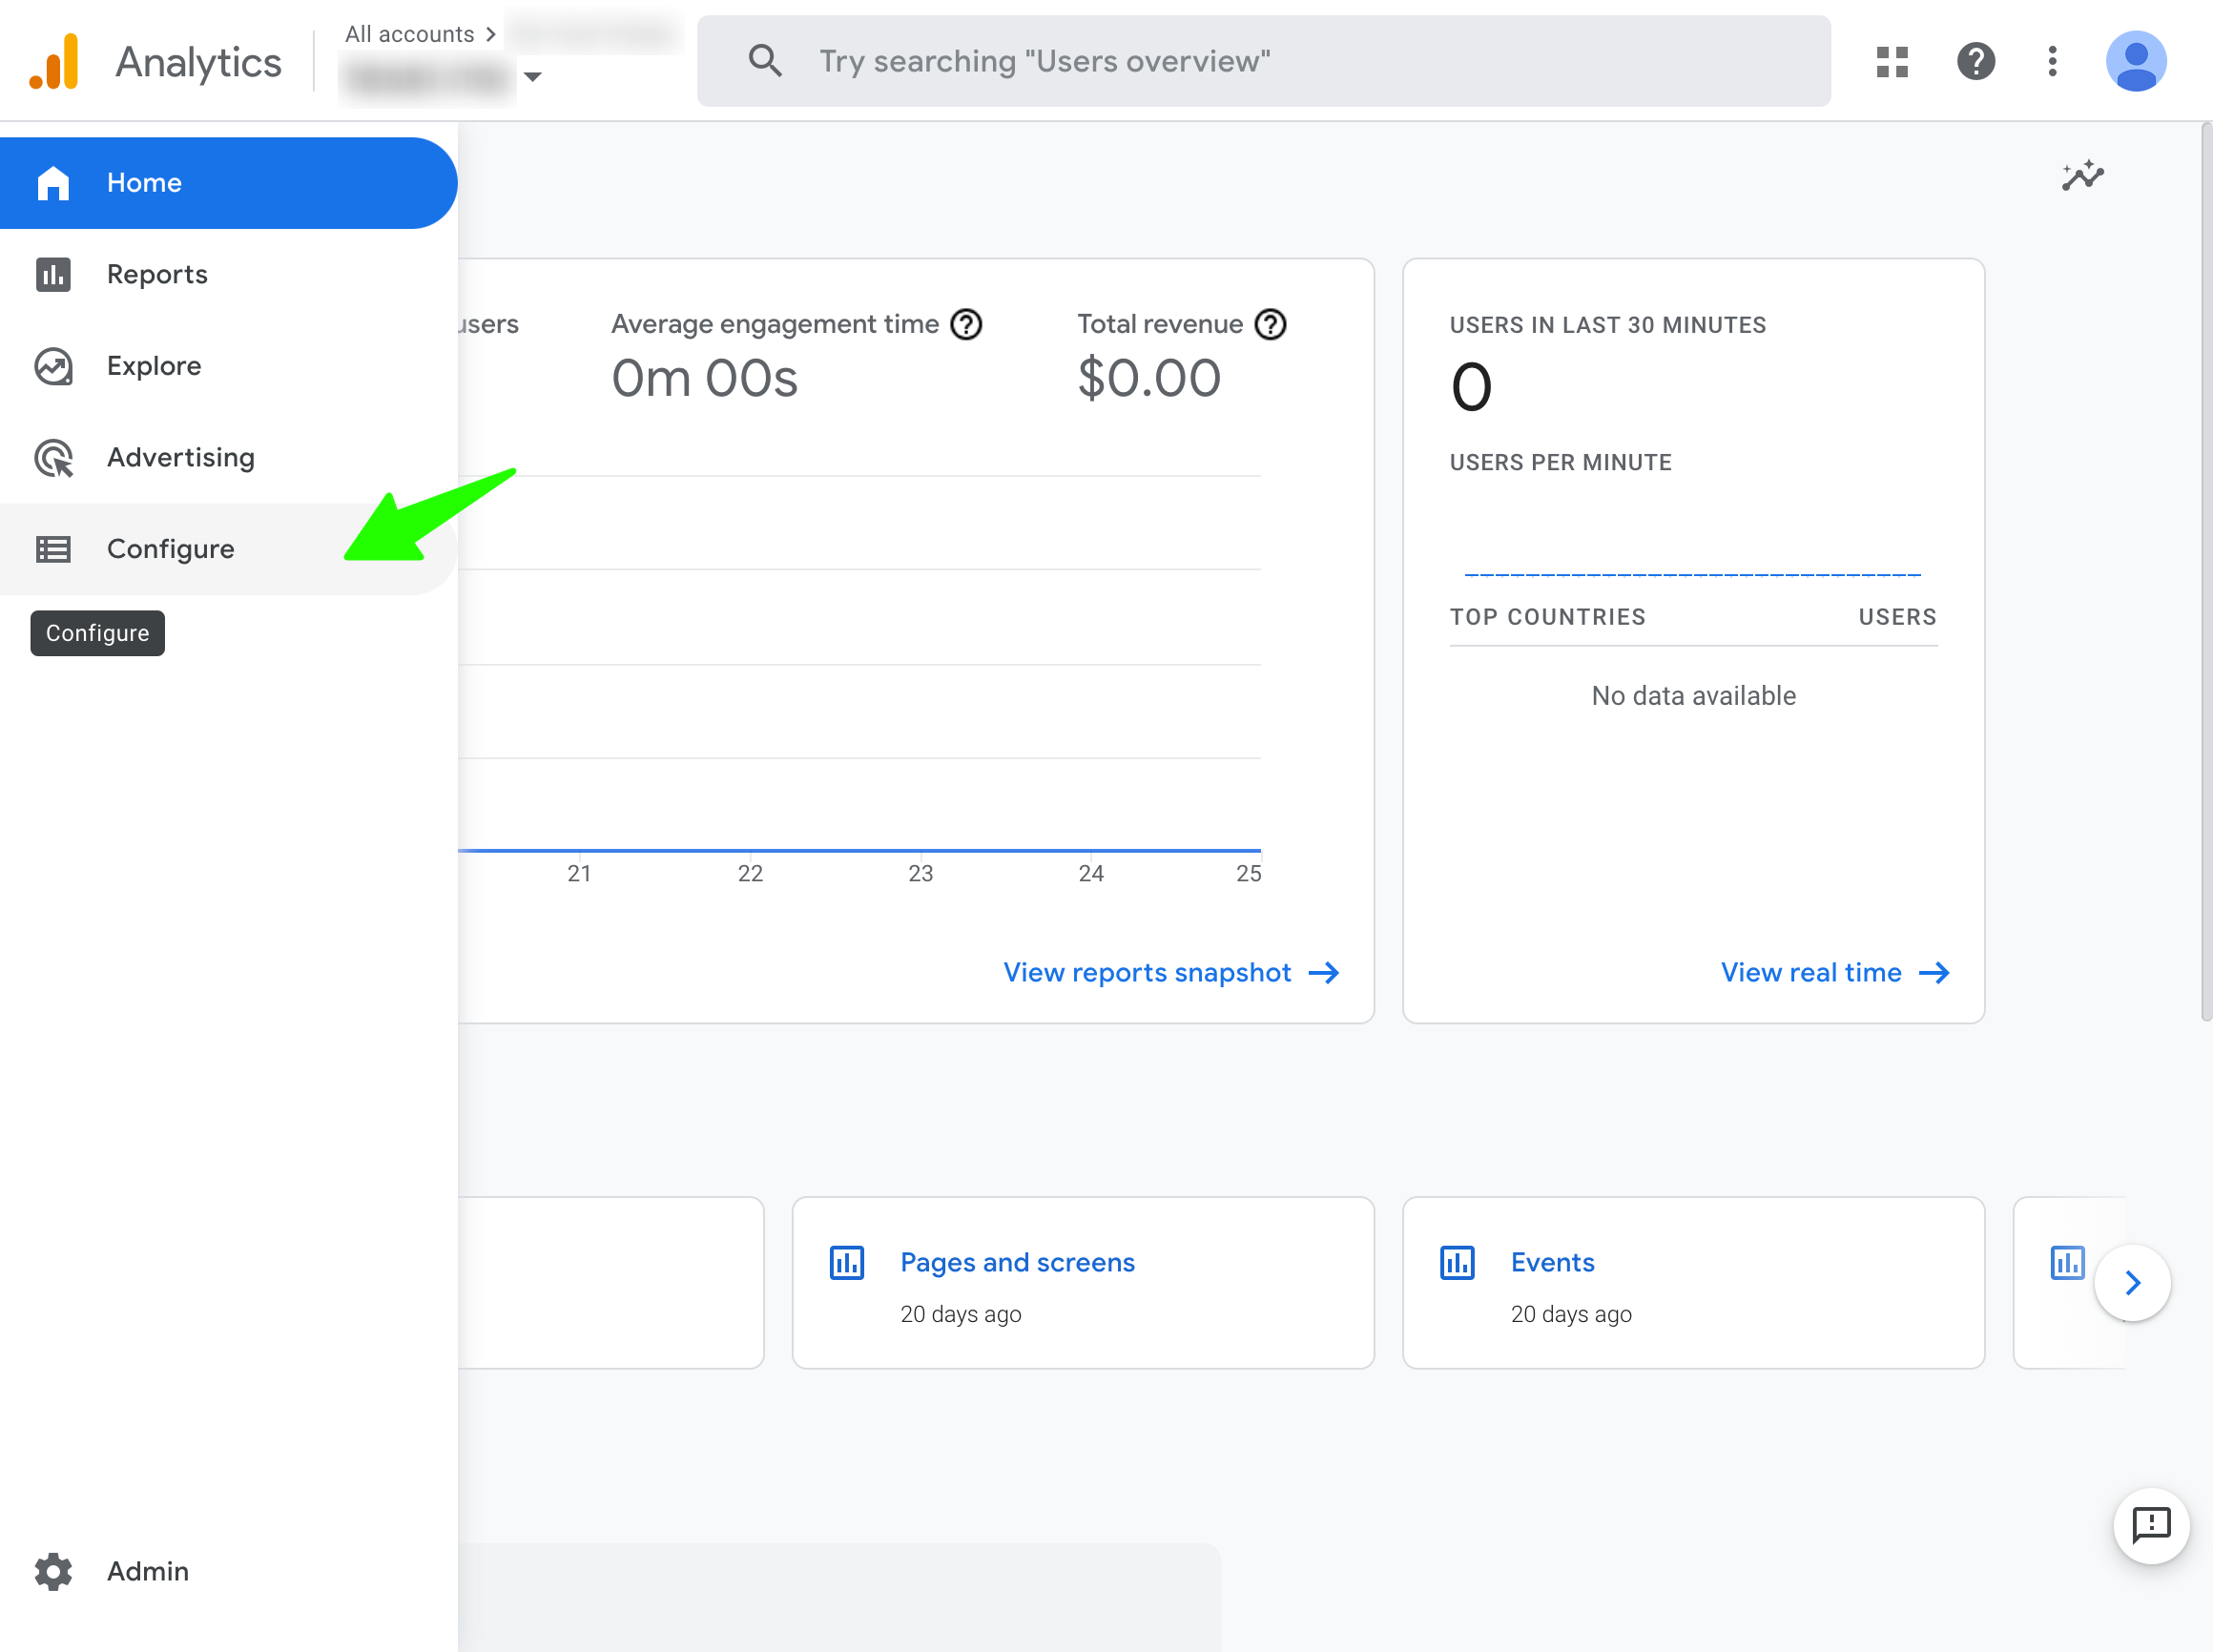Click the send feedback chat icon
The width and height of the screenshot is (2213, 1652).
coord(2150,1525)
